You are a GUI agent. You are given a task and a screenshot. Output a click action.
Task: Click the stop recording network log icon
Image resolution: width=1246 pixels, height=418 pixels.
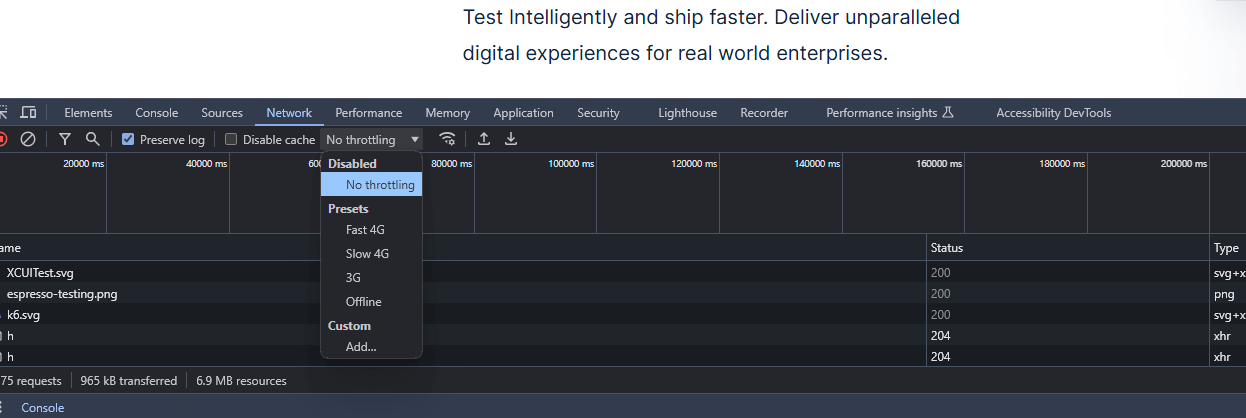point(3,139)
